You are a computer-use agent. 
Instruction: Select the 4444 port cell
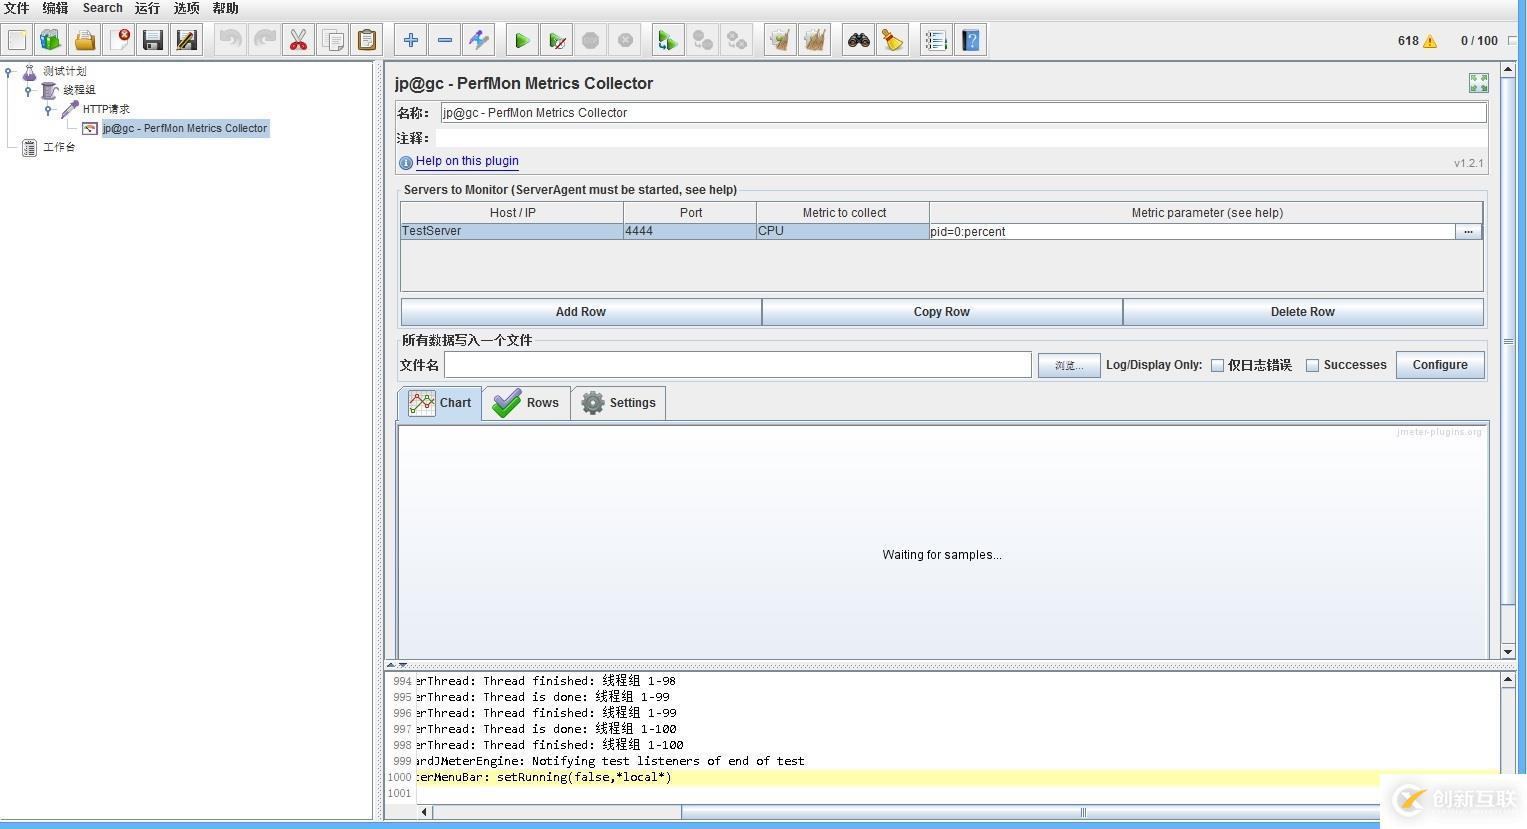[x=690, y=231]
